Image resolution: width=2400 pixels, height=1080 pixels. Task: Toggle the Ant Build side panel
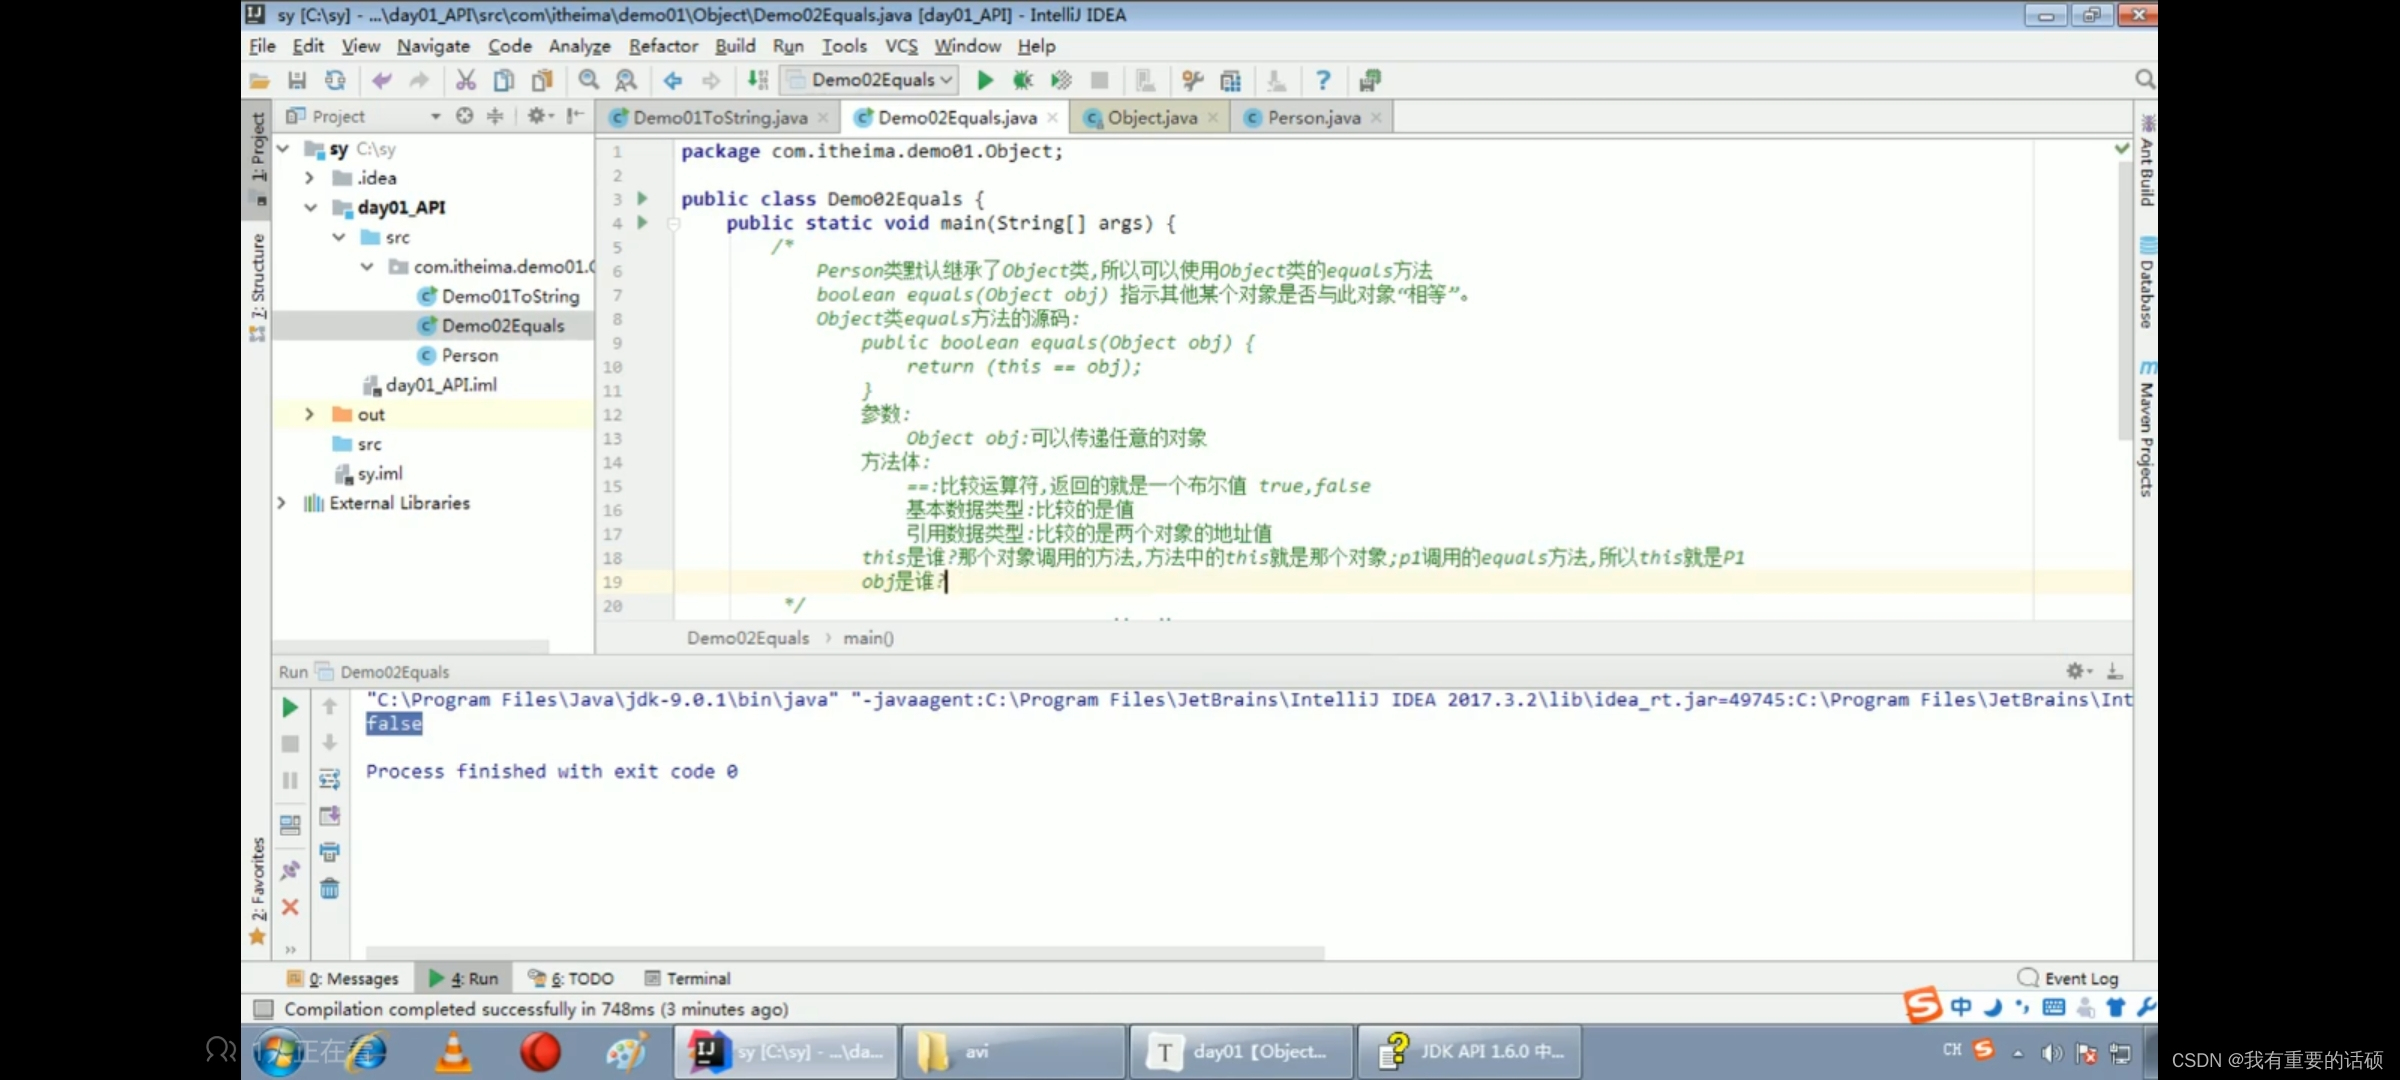(x=2146, y=160)
